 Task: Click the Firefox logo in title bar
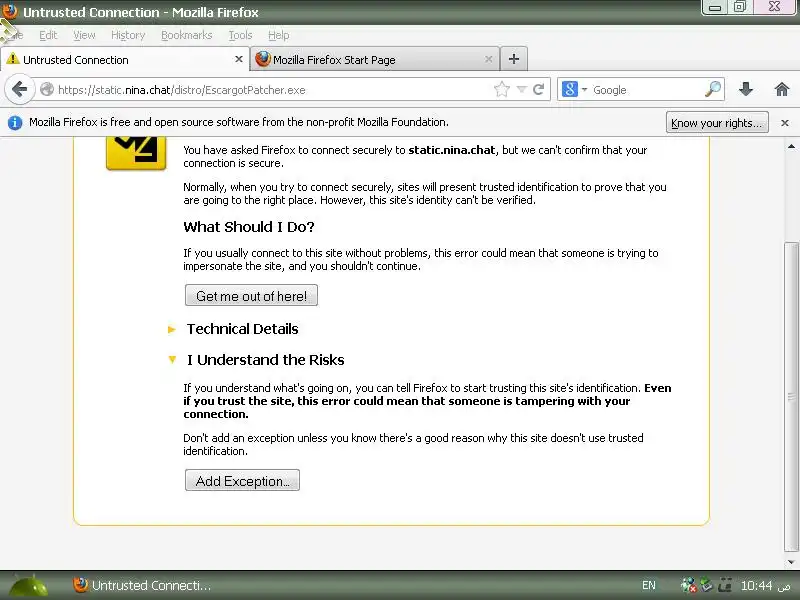point(9,11)
